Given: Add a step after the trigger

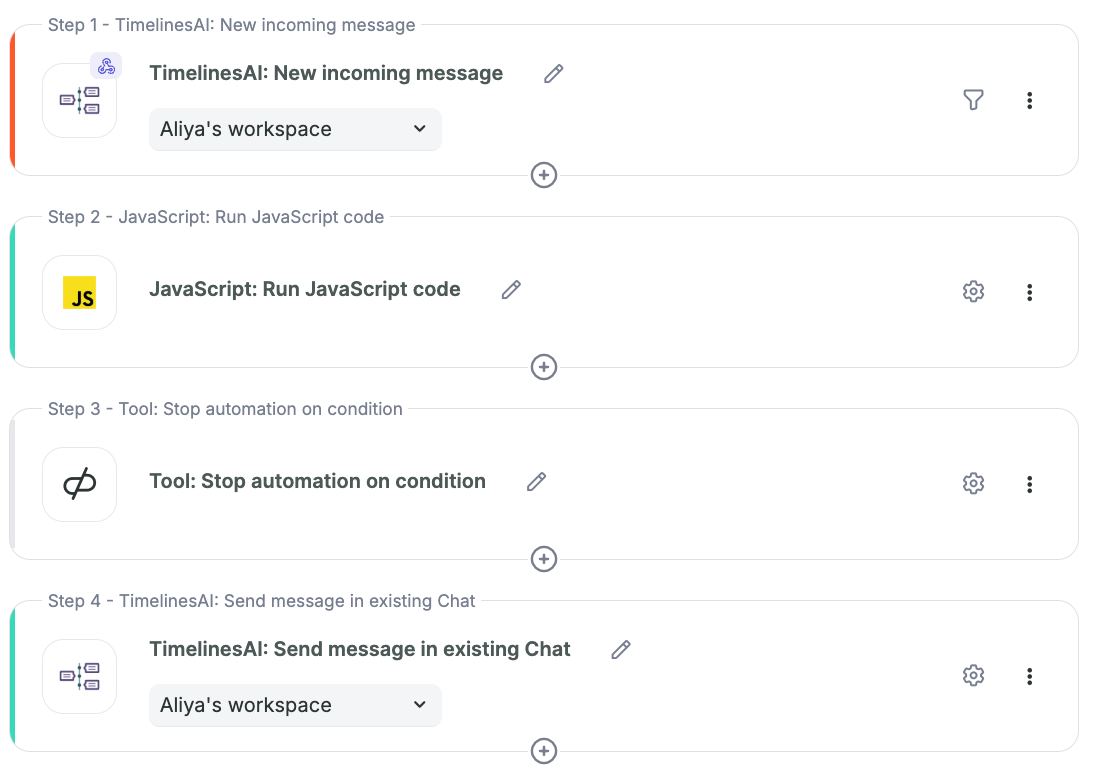Looking at the screenshot, I should pyautogui.click(x=544, y=175).
